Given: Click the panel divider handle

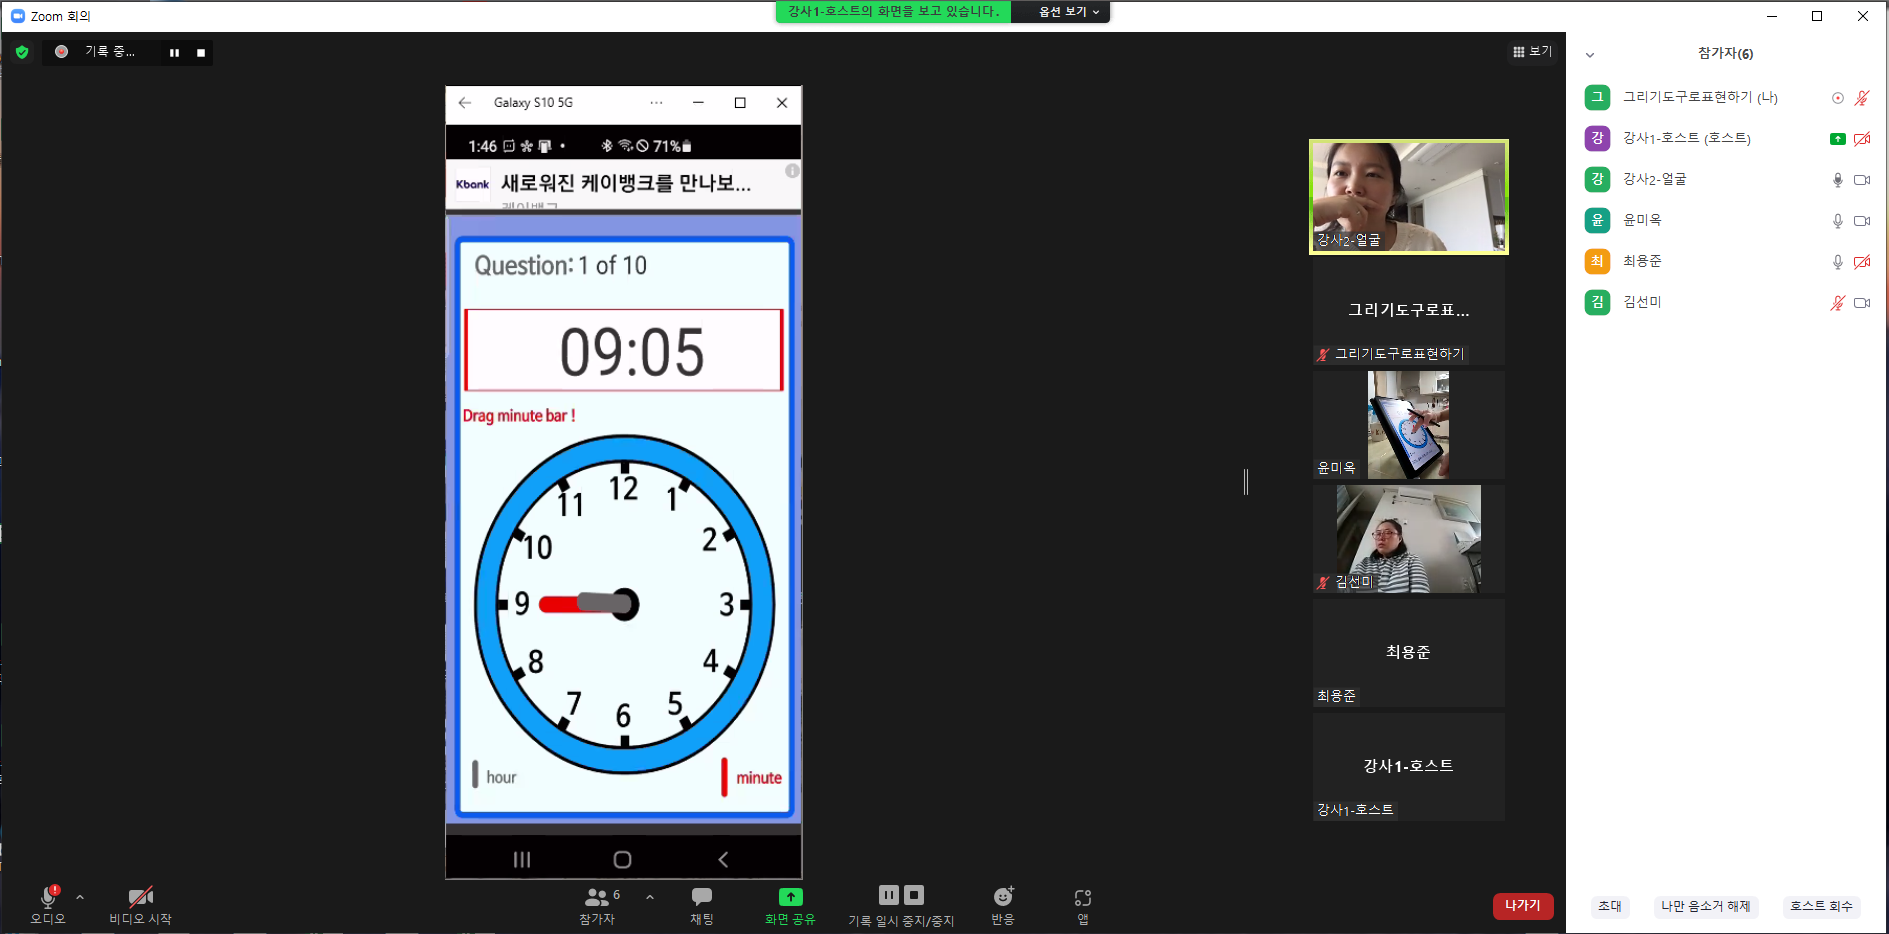Looking at the screenshot, I should 1246,481.
